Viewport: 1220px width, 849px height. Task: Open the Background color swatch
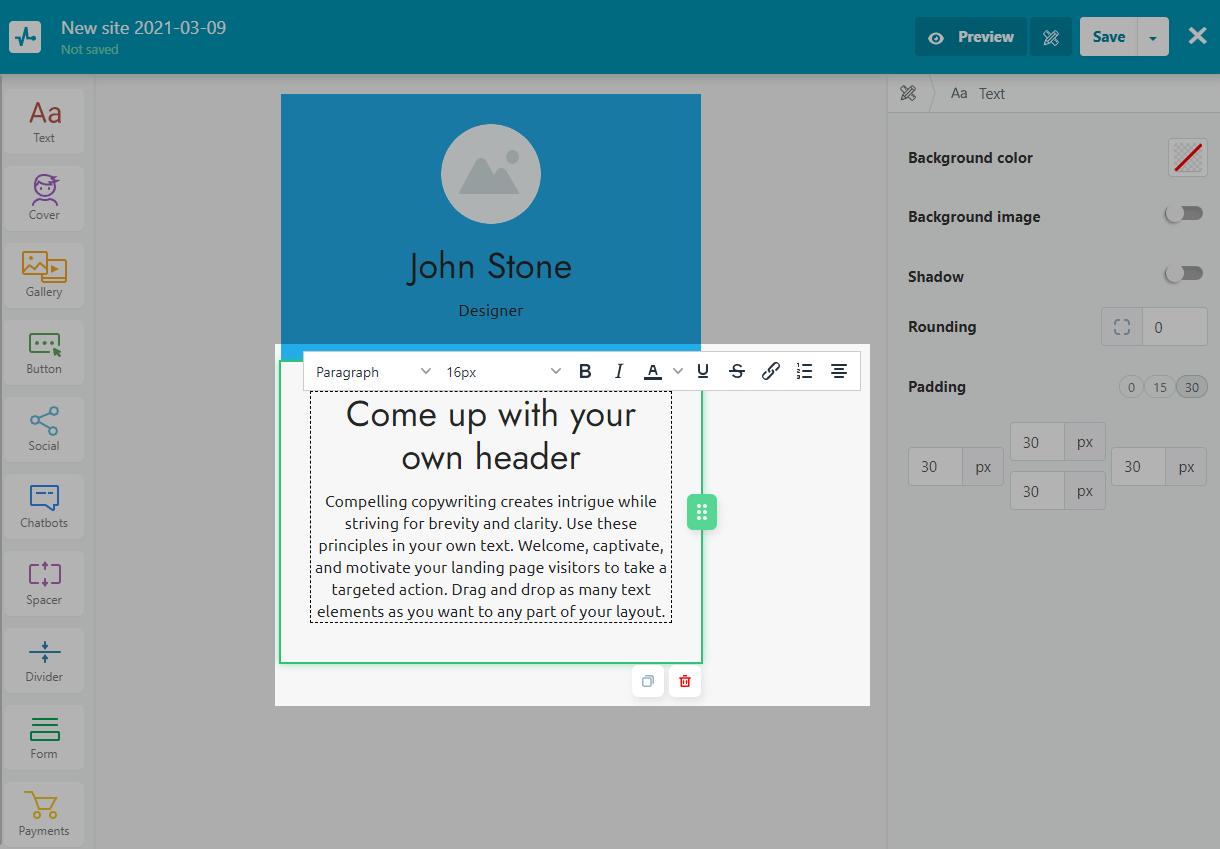[x=1187, y=158]
